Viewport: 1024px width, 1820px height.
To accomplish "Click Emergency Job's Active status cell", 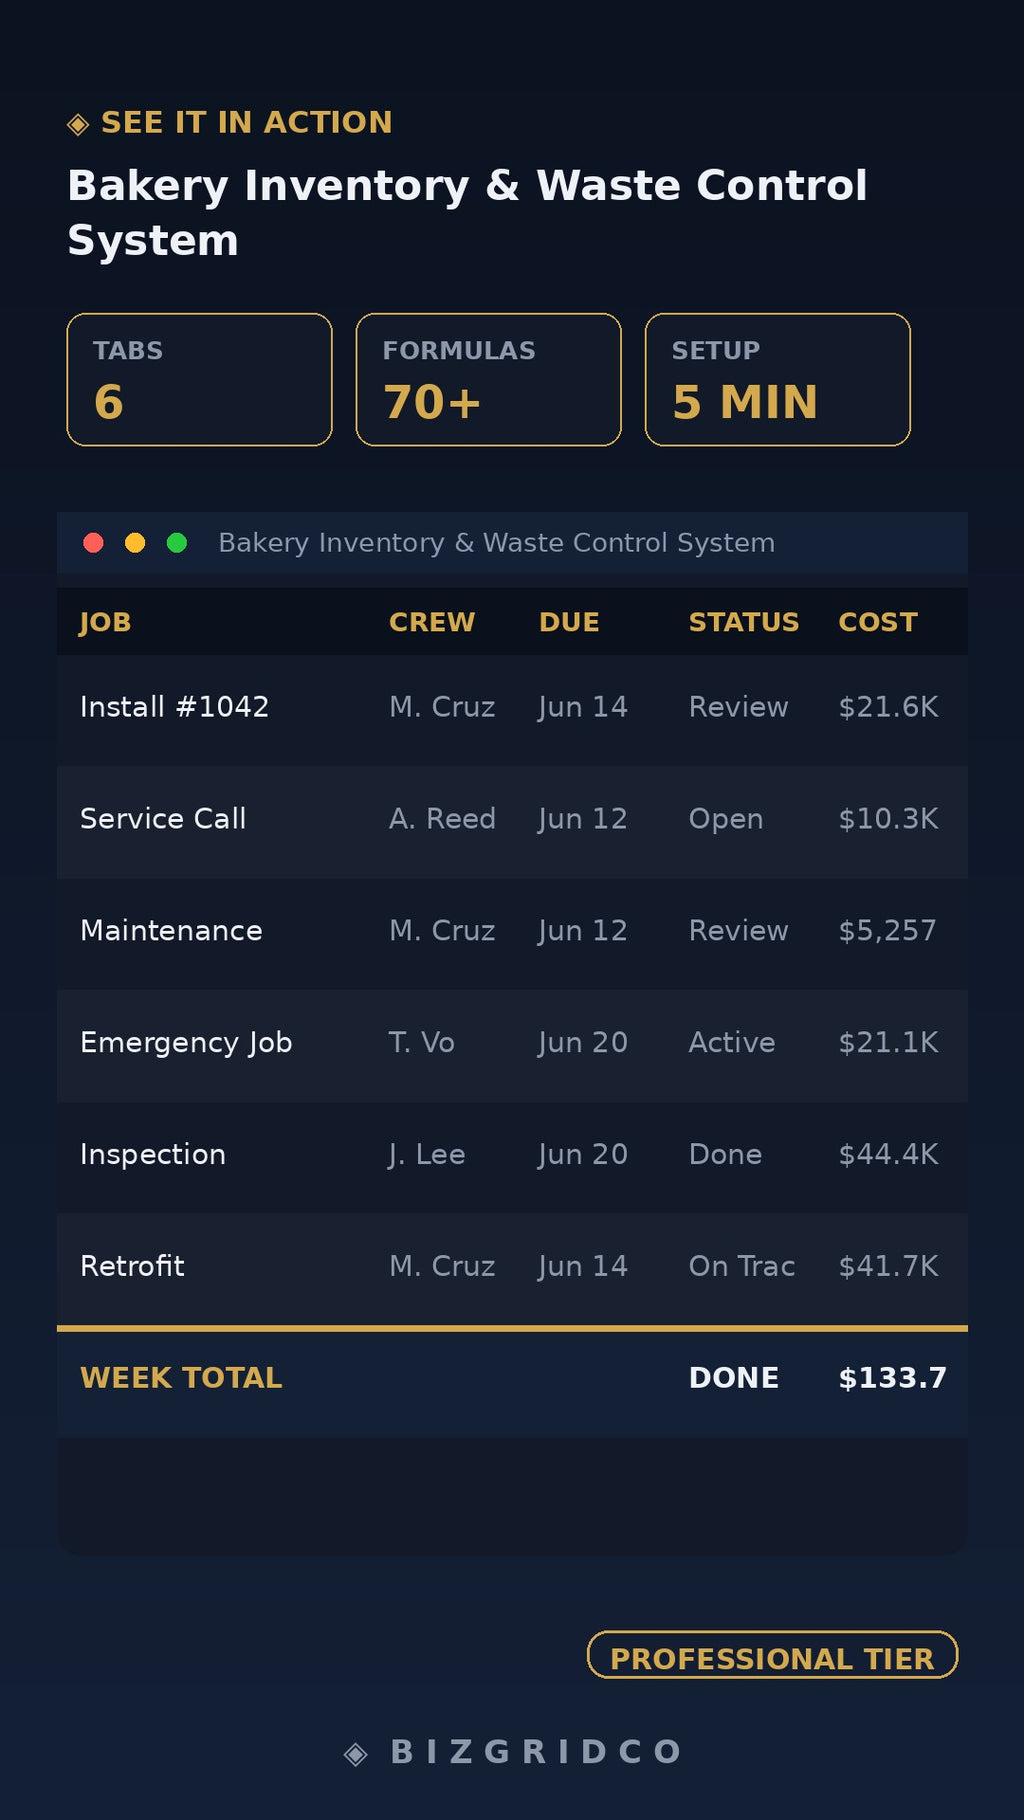I will pyautogui.click(x=732, y=1043).
